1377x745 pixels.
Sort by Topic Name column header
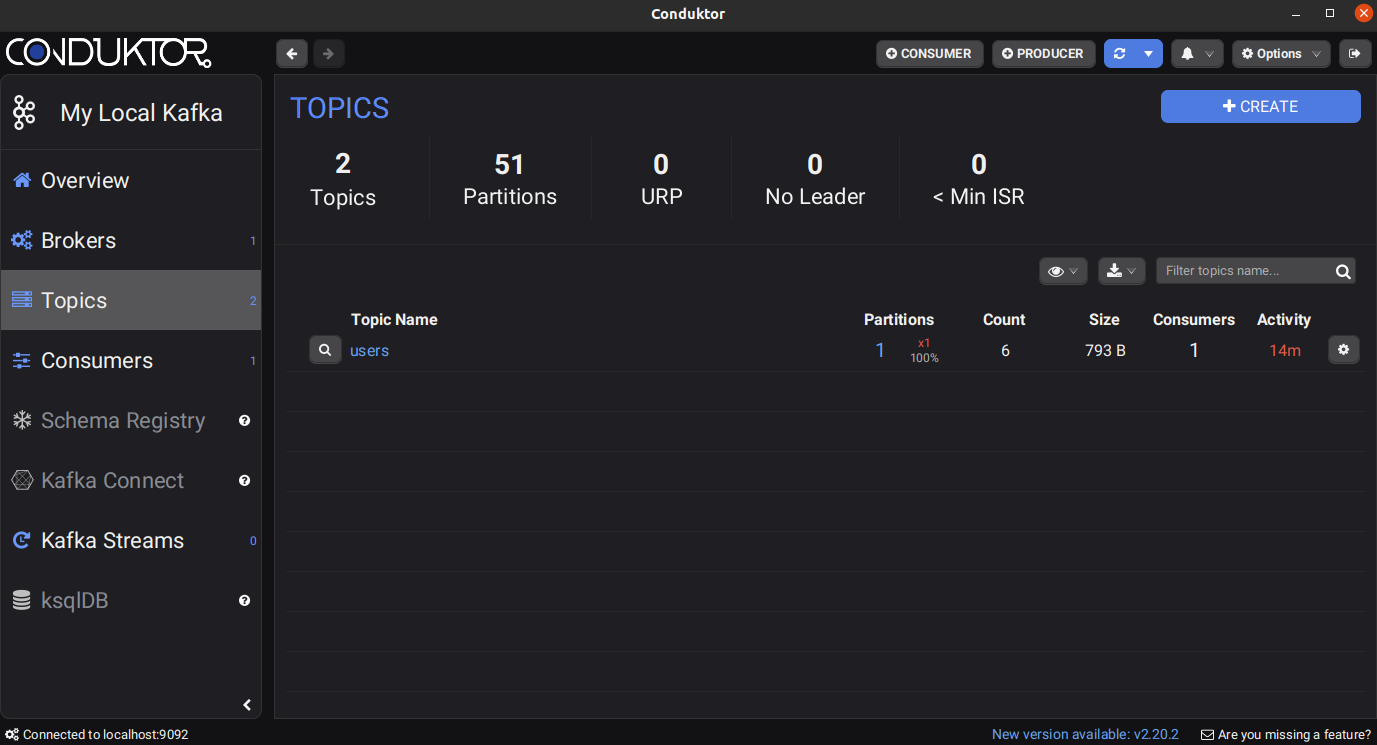394,320
